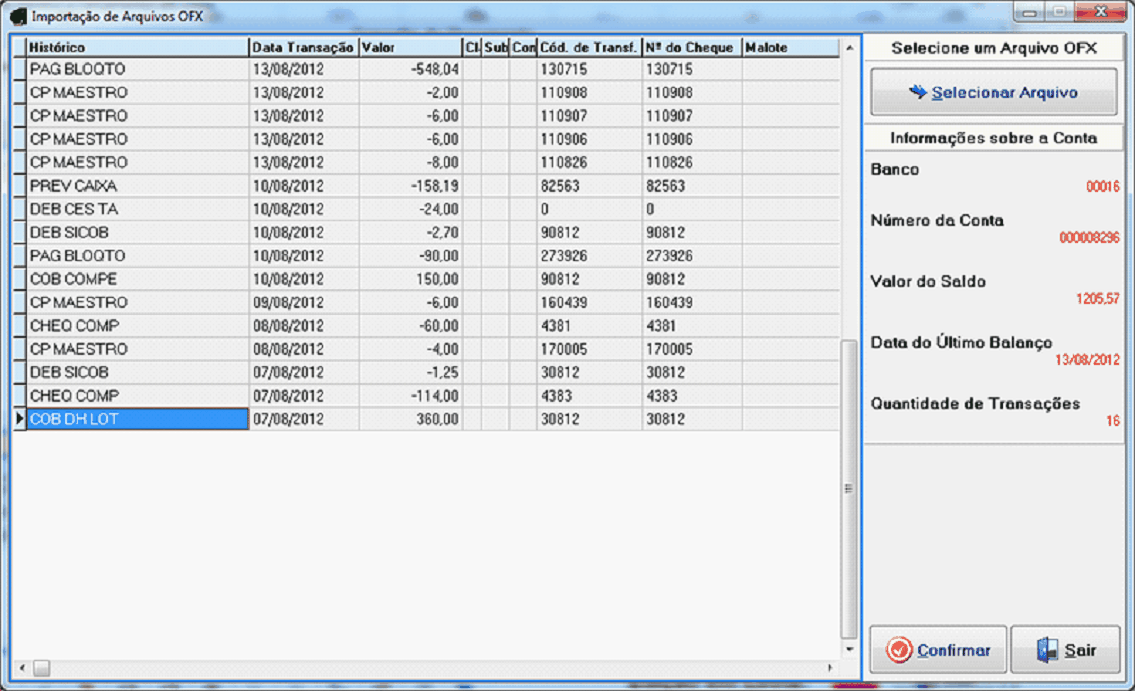Click the horizontal scrollbar thumb
Viewport: 1136px width, 692px height.
pyautogui.click(x=41, y=667)
